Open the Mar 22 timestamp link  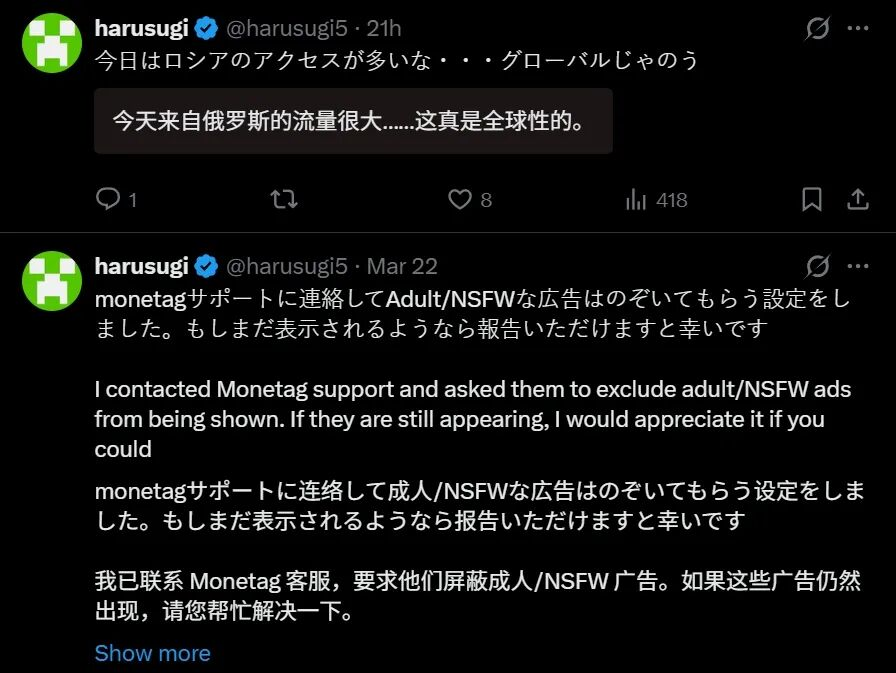pos(402,266)
